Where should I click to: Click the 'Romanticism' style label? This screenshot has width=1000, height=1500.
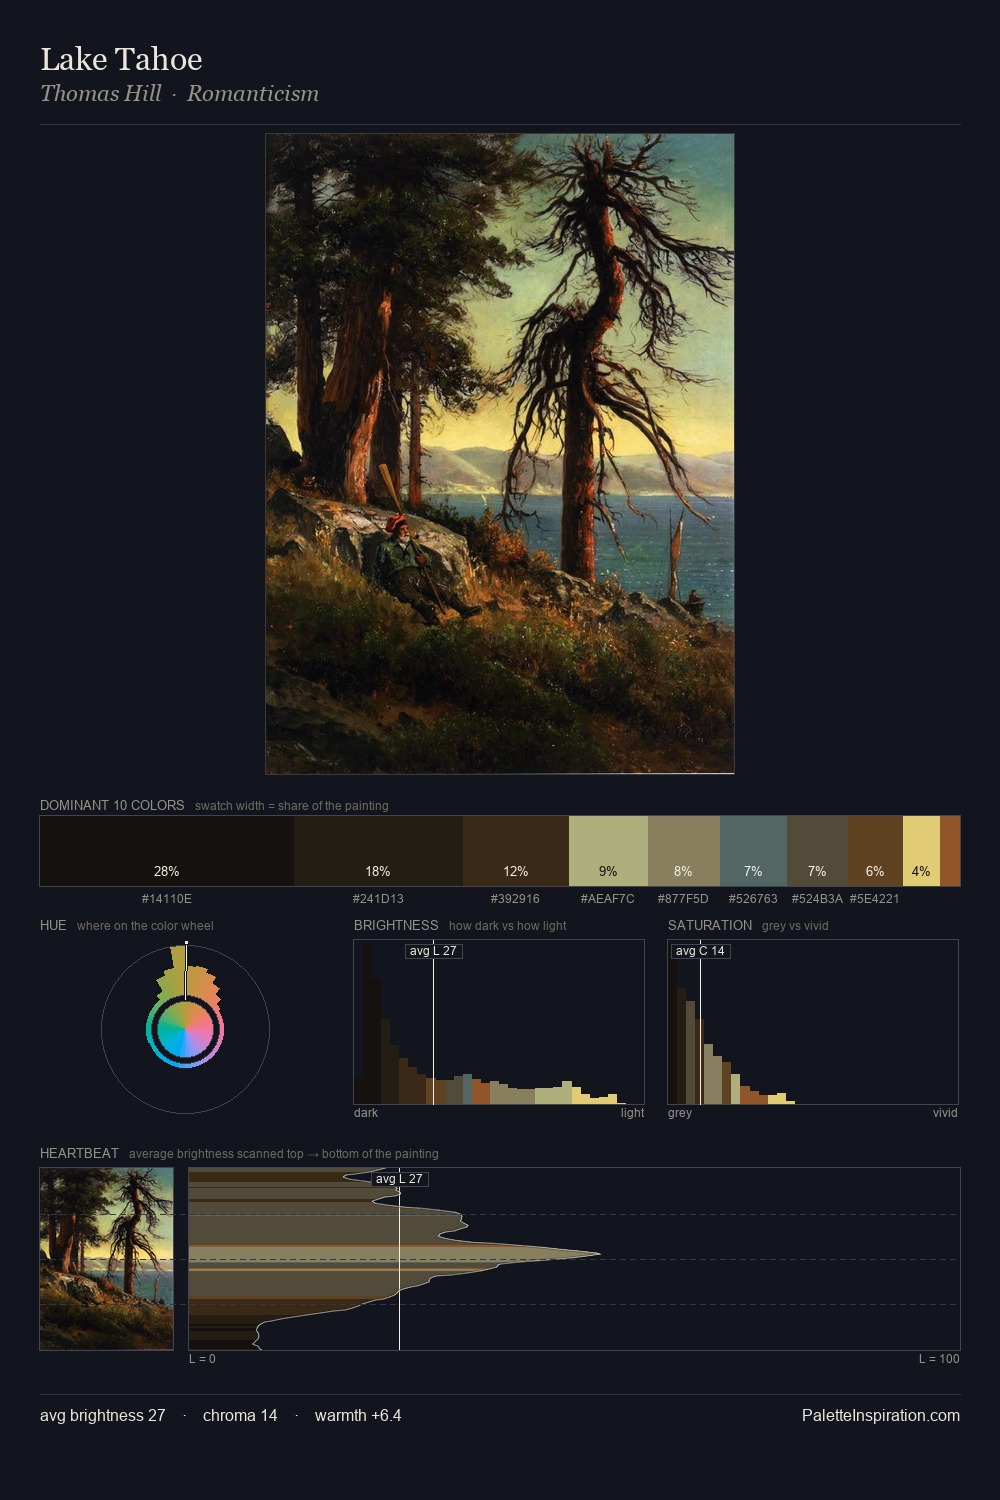(x=253, y=93)
